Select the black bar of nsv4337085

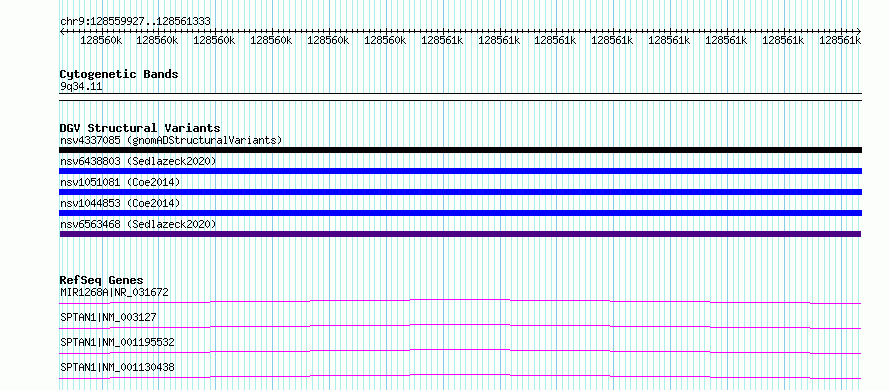point(460,150)
